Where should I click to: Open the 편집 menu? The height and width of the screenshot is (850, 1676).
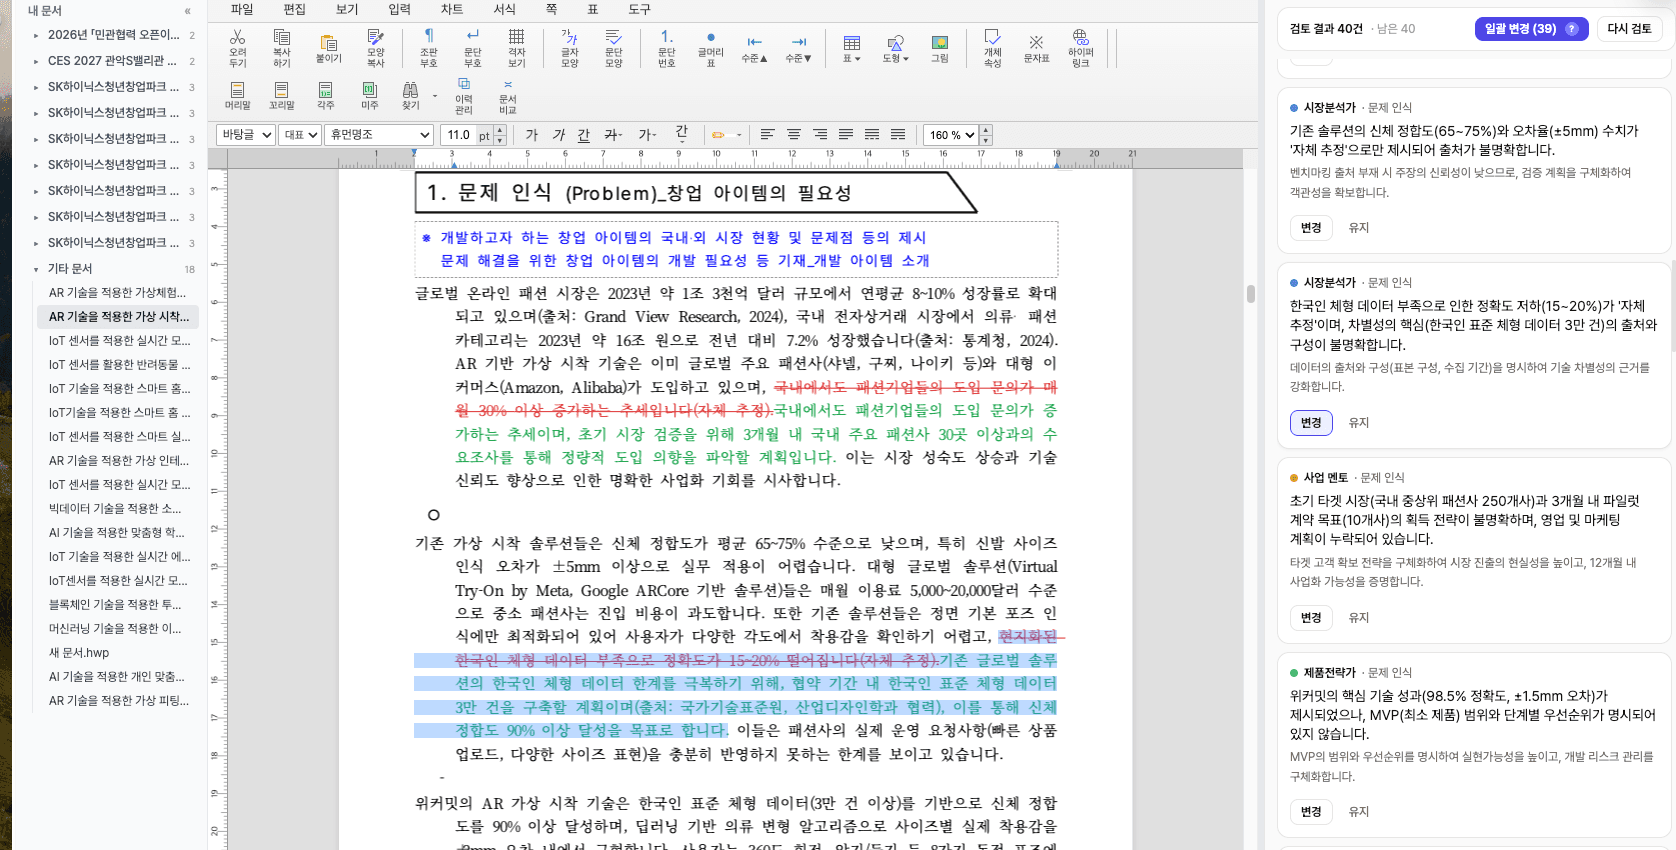(294, 9)
